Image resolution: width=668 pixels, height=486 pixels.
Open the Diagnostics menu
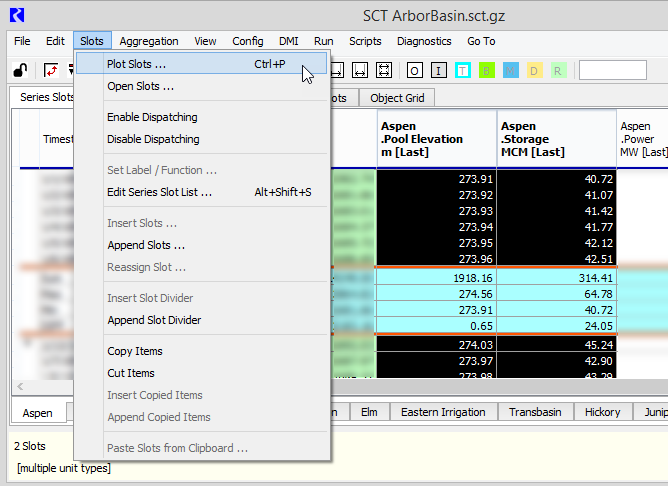coord(424,41)
